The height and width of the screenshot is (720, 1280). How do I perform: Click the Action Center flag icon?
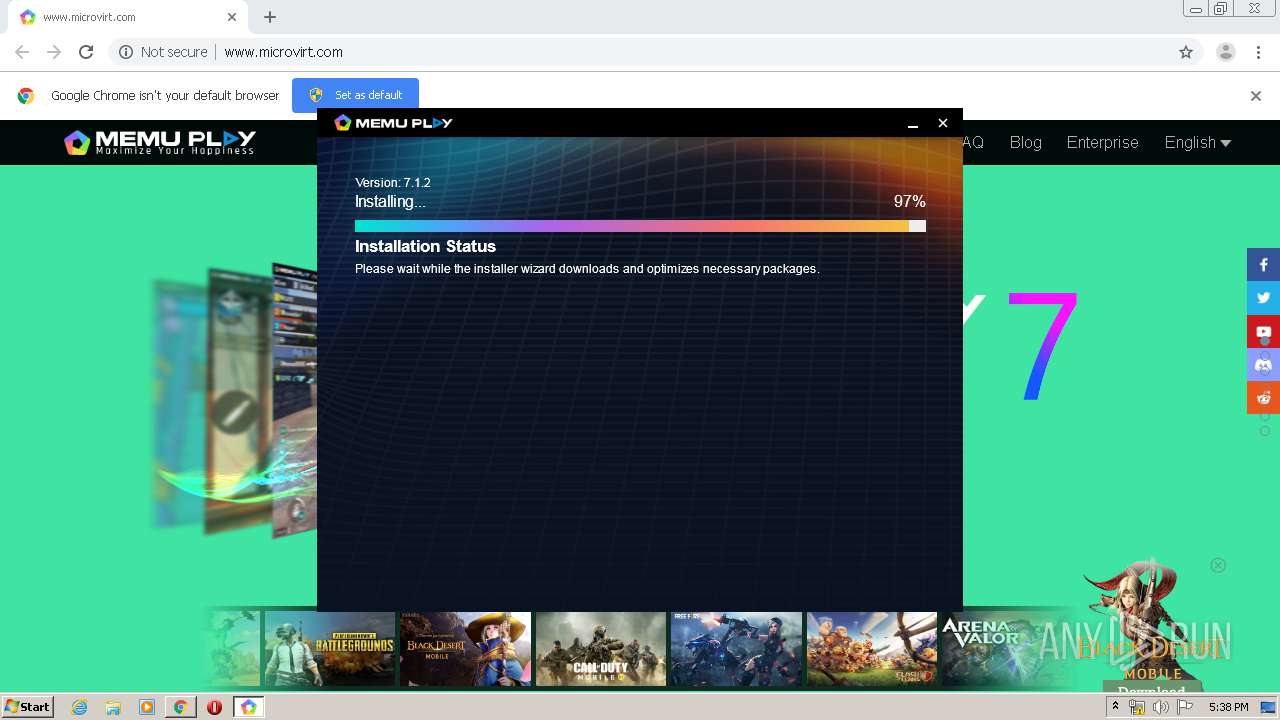[1185, 707]
